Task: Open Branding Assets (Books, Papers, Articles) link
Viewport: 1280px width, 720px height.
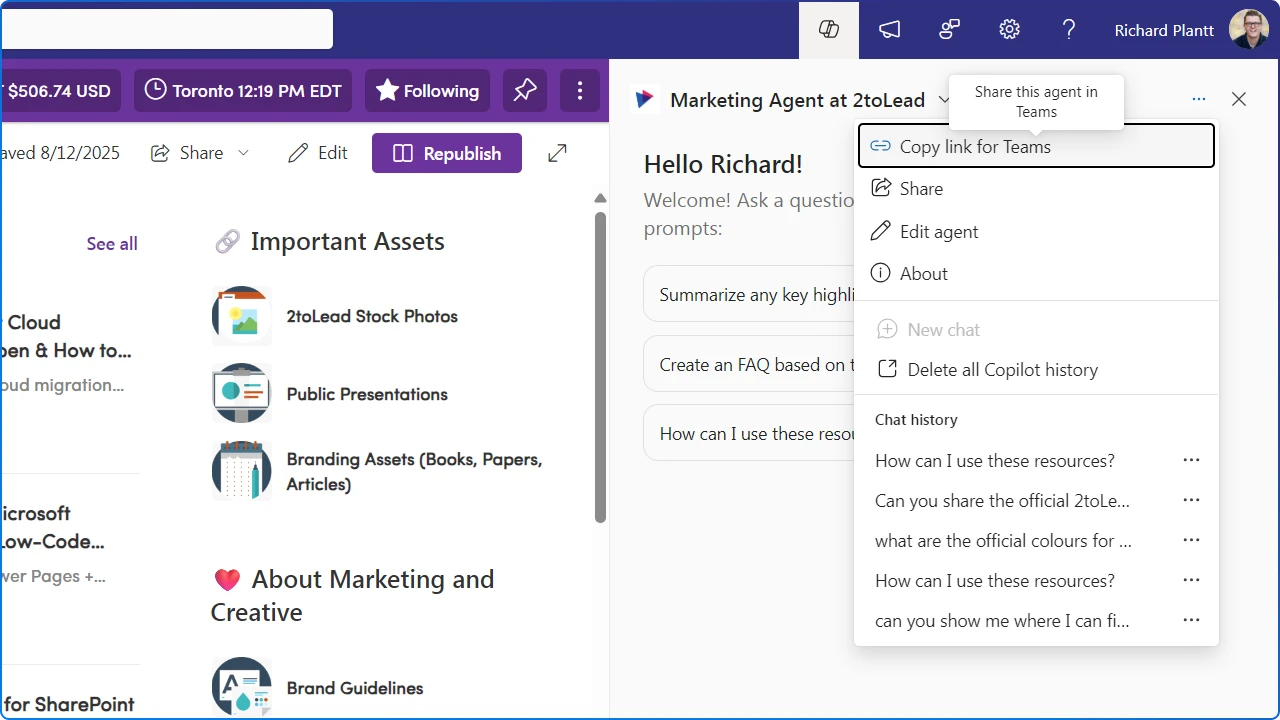Action: (x=414, y=472)
